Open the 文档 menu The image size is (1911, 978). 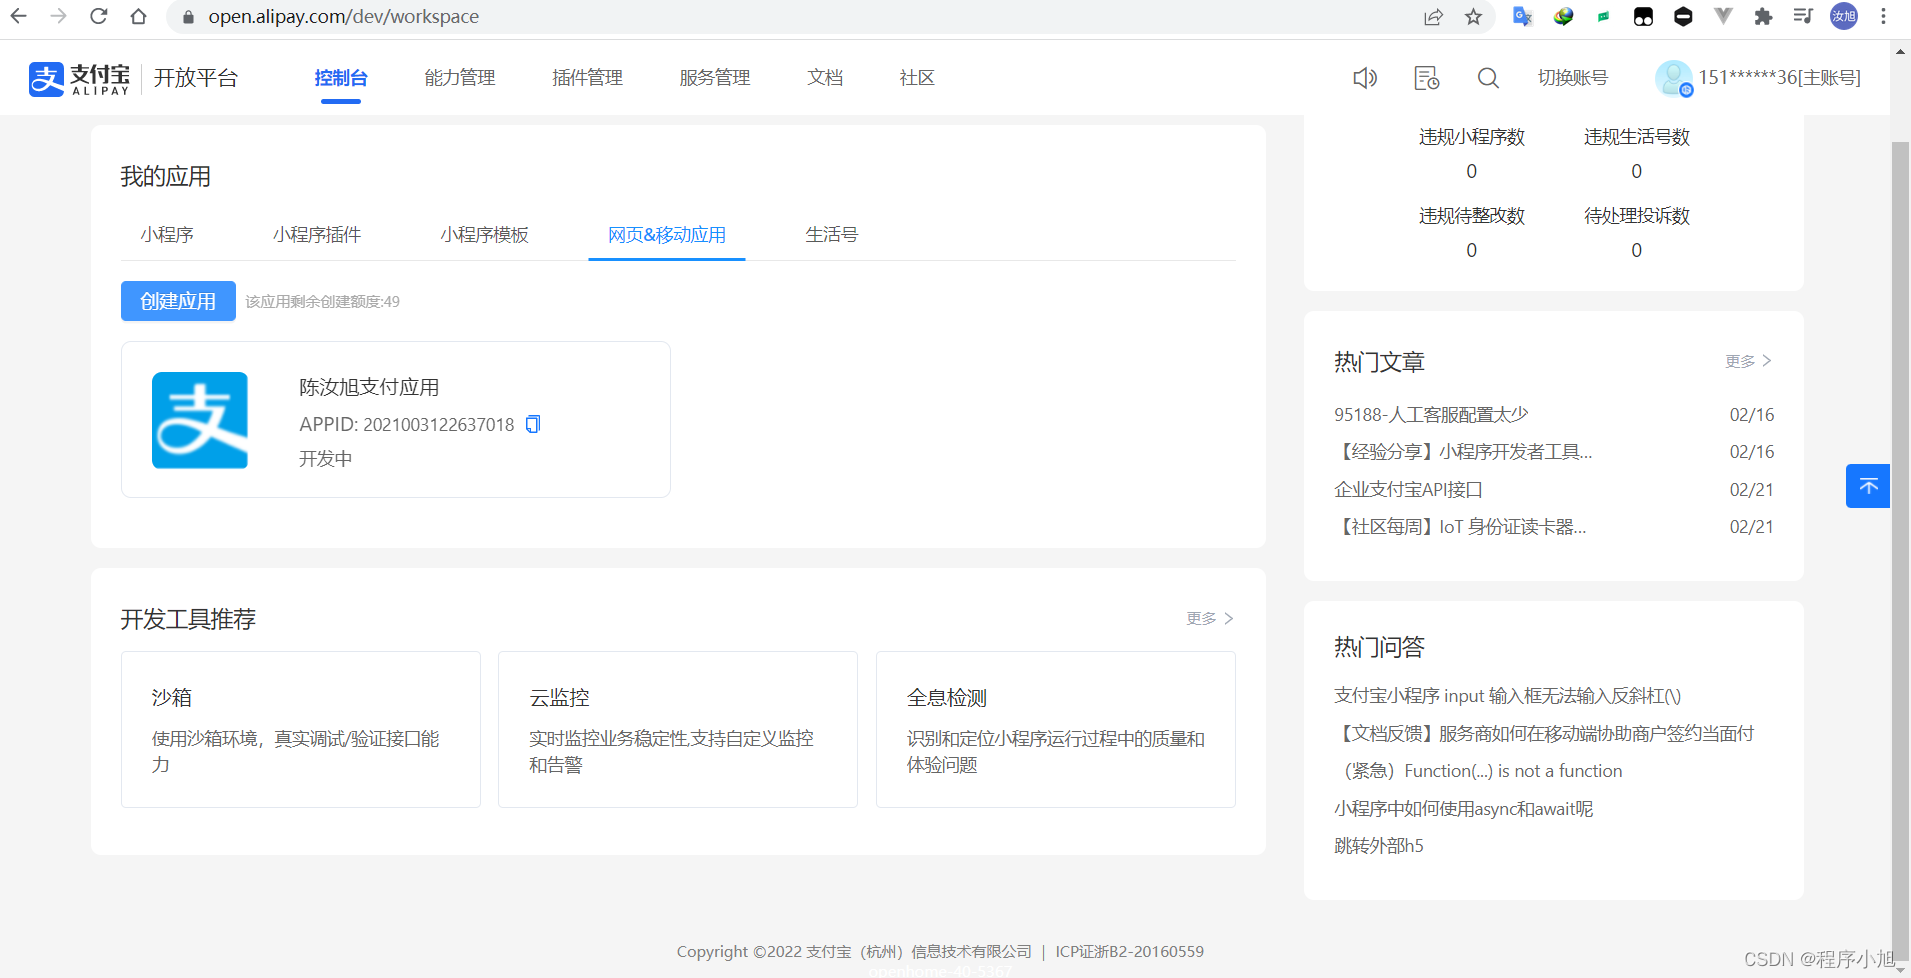[825, 78]
